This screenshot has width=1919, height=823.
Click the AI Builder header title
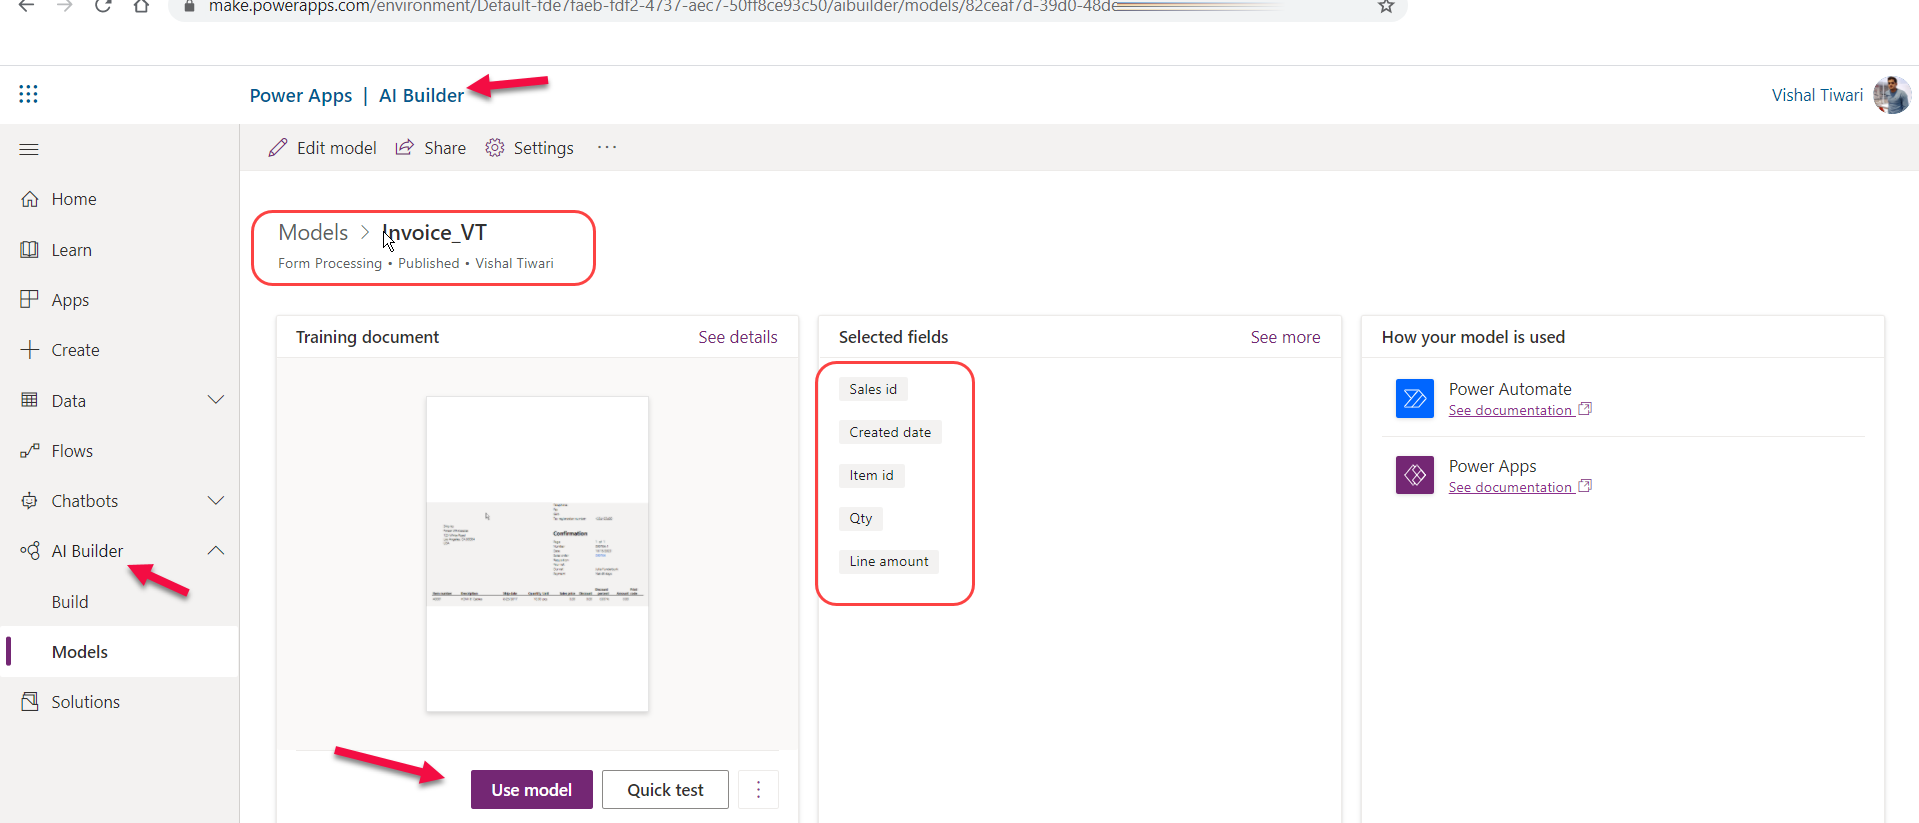(421, 95)
